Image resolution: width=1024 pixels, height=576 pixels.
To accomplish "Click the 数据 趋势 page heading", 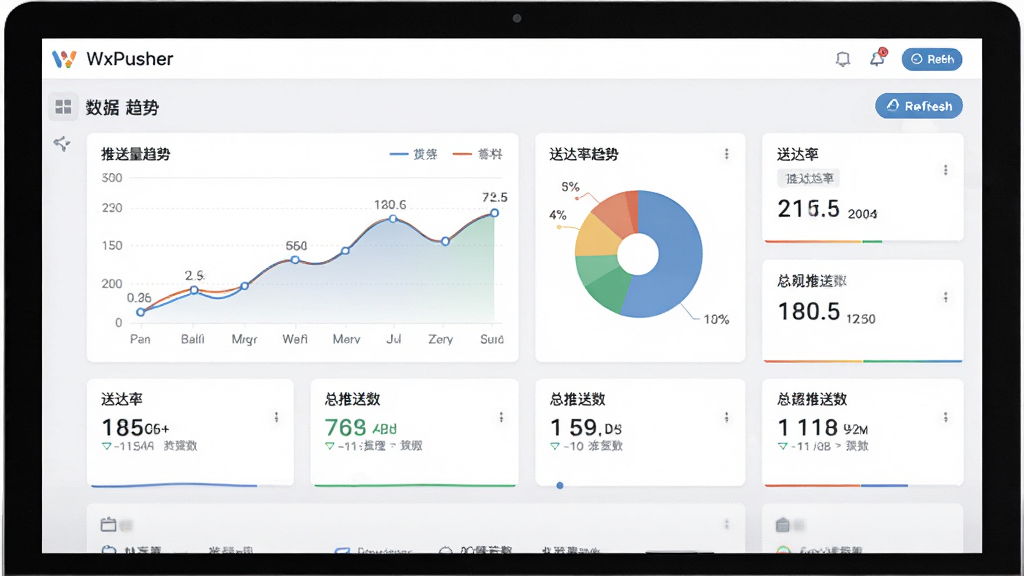I will coord(122,108).
